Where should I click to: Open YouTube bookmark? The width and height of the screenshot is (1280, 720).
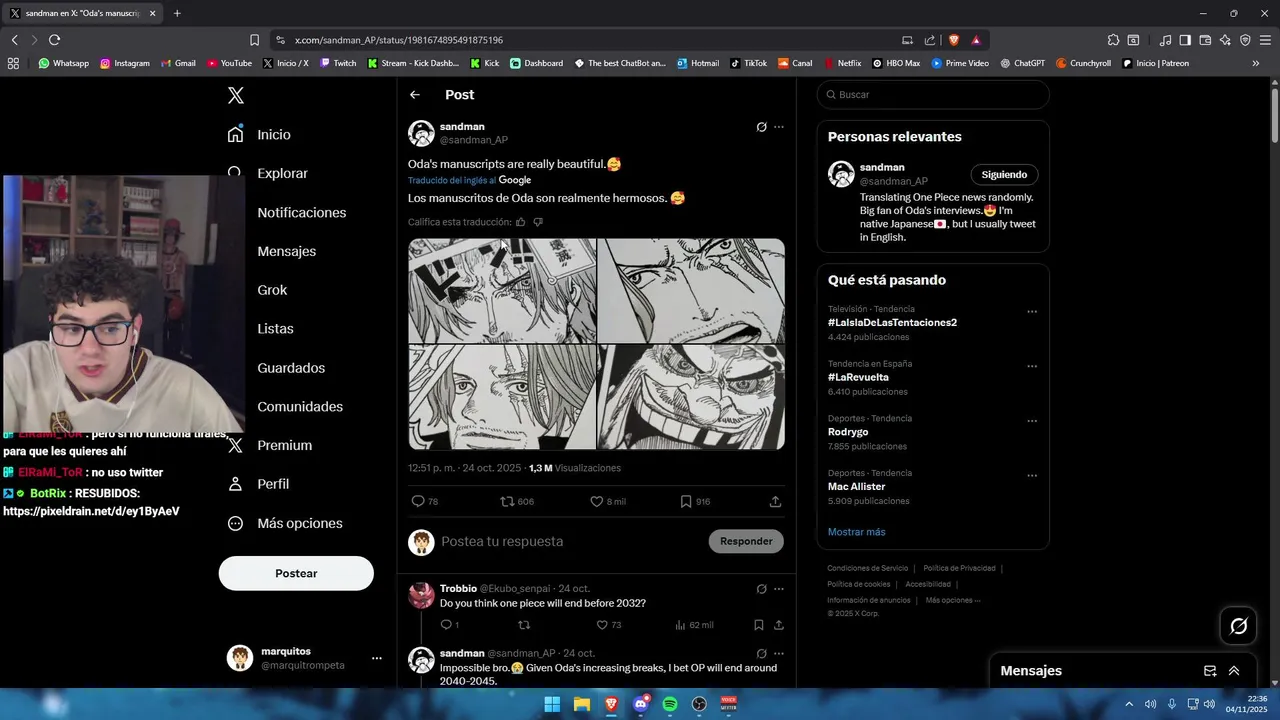[x=229, y=63]
